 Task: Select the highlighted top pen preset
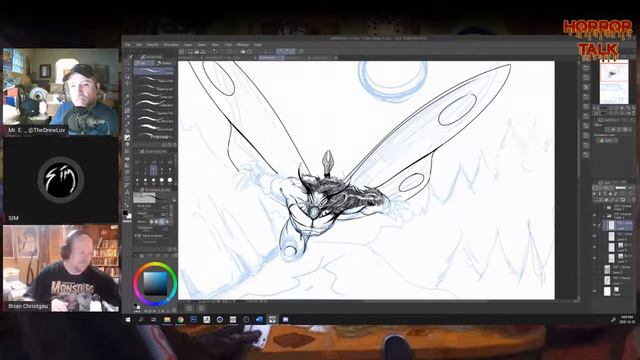coord(154,71)
